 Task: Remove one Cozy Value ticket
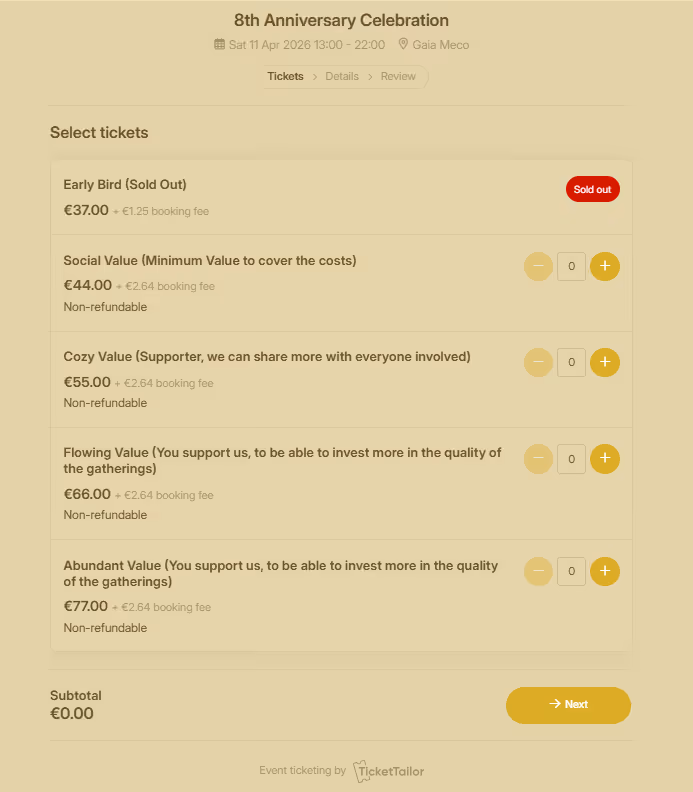pyautogui.click(x=538, y=362)
